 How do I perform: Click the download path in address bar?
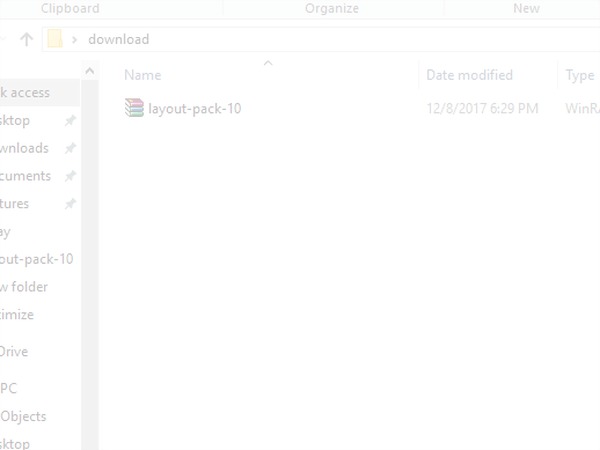point(119,39)
